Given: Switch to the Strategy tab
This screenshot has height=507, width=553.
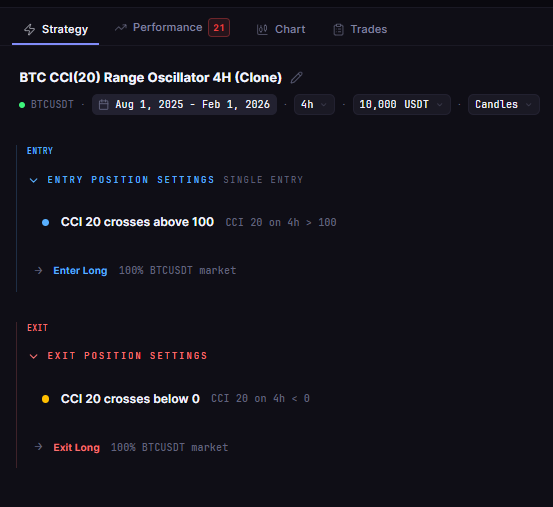Looking at the screenshot, I should coord(56,29).
